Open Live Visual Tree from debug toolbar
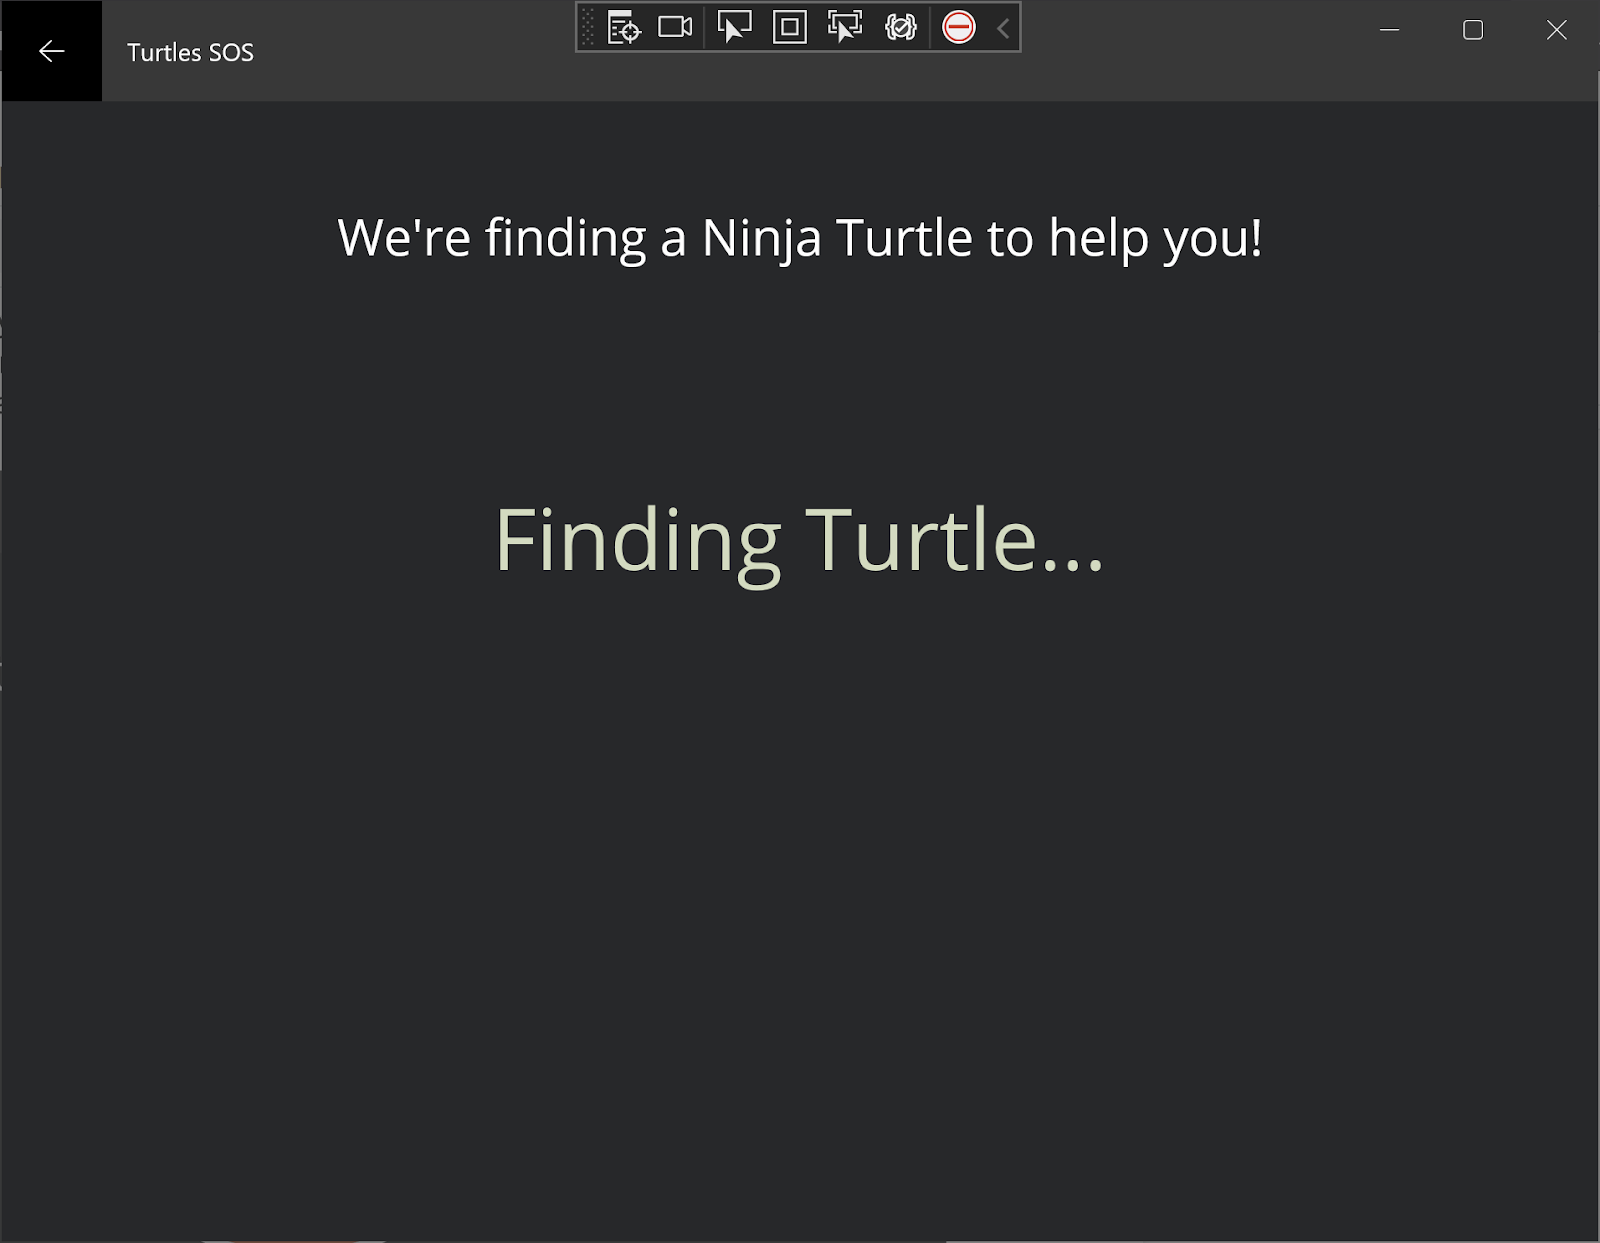The height and width of the screenshot is (1243, 1600). click(x=624, y=28)
